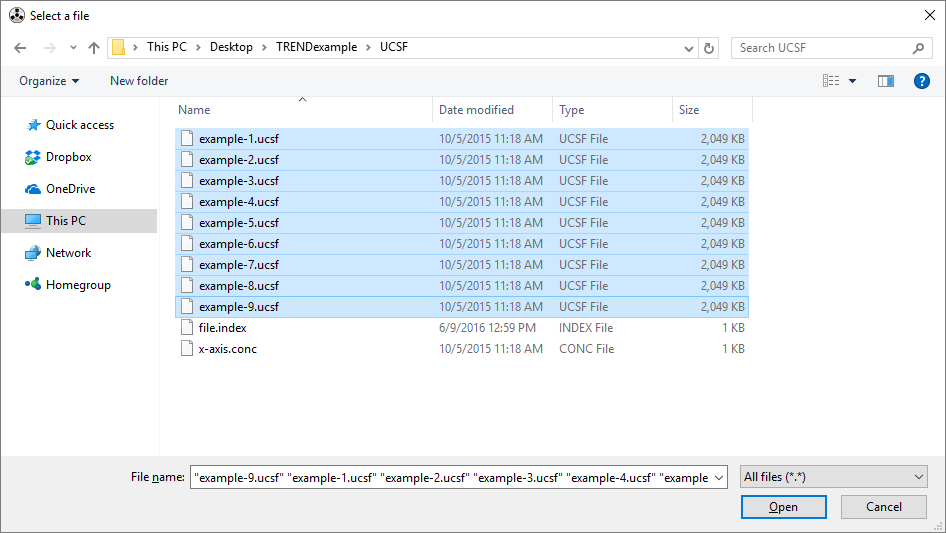The height and width of the screenshot is (533, 946).
Task: Toggle the preview pane icon
Action: pyautogui.click(x=885, y=81)
